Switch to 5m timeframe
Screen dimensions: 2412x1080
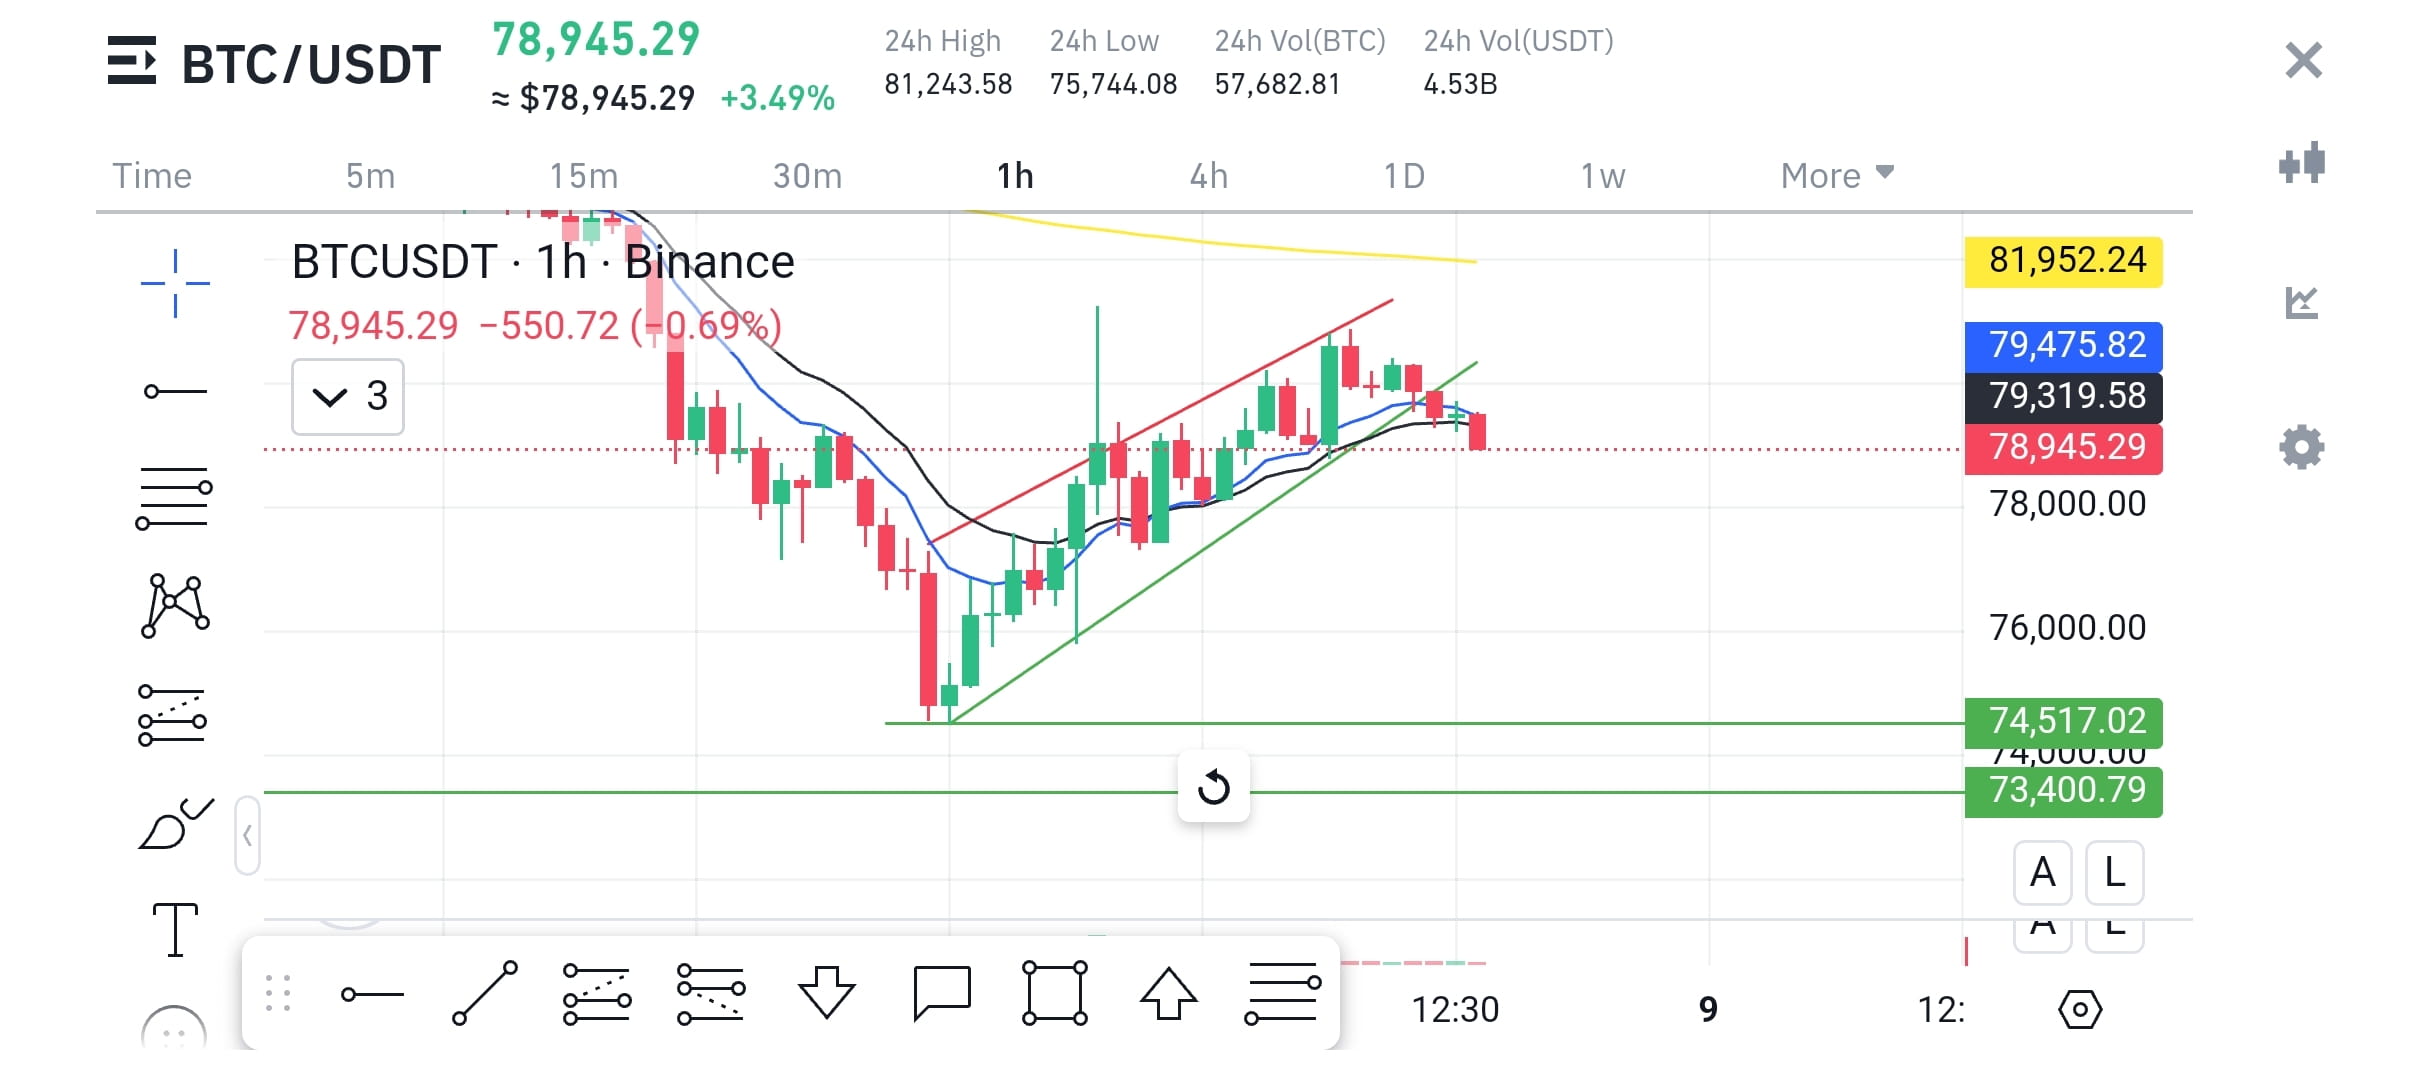coord(370,176)
